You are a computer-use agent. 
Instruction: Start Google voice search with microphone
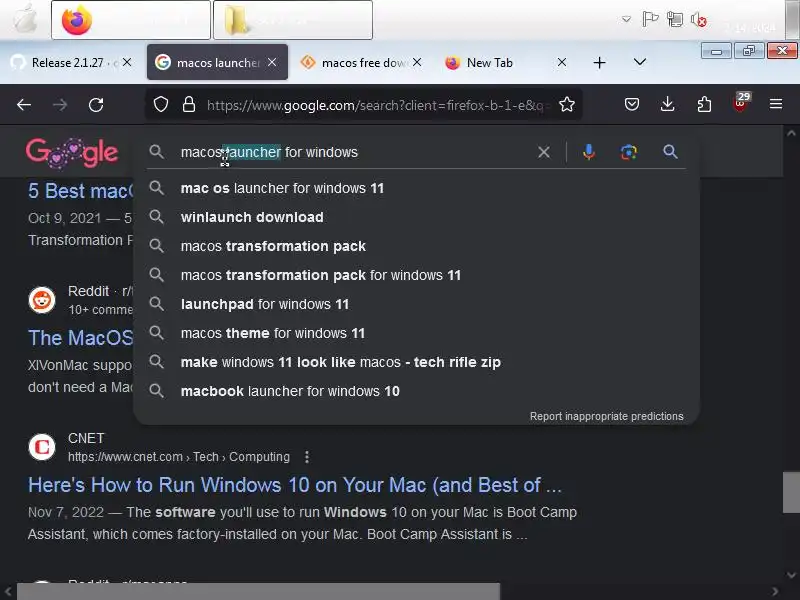tap(589, 152)
